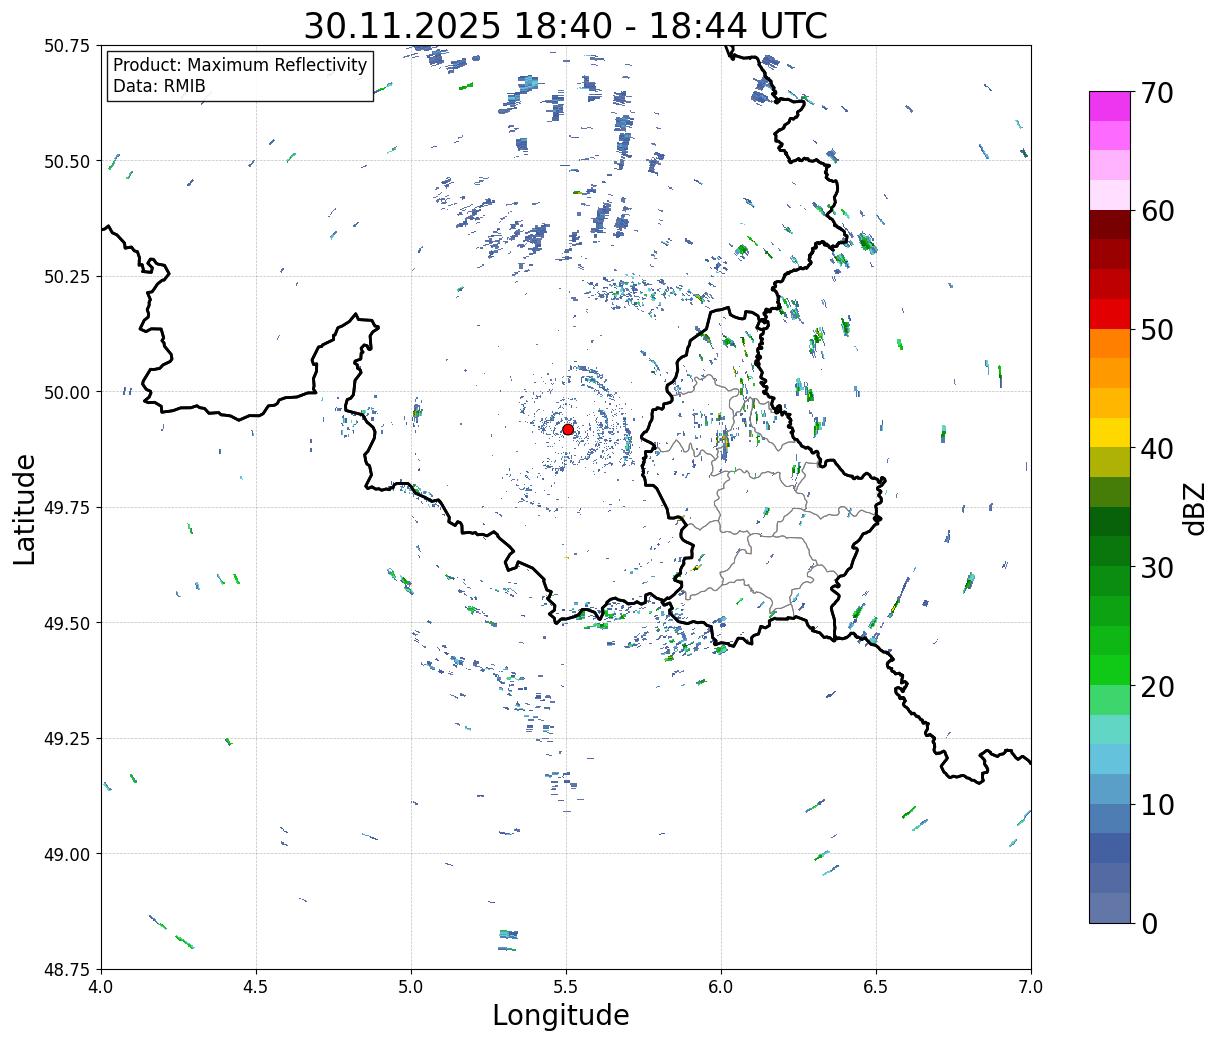Click the 50.75 latitude tick label

click(x=66, y=46)
